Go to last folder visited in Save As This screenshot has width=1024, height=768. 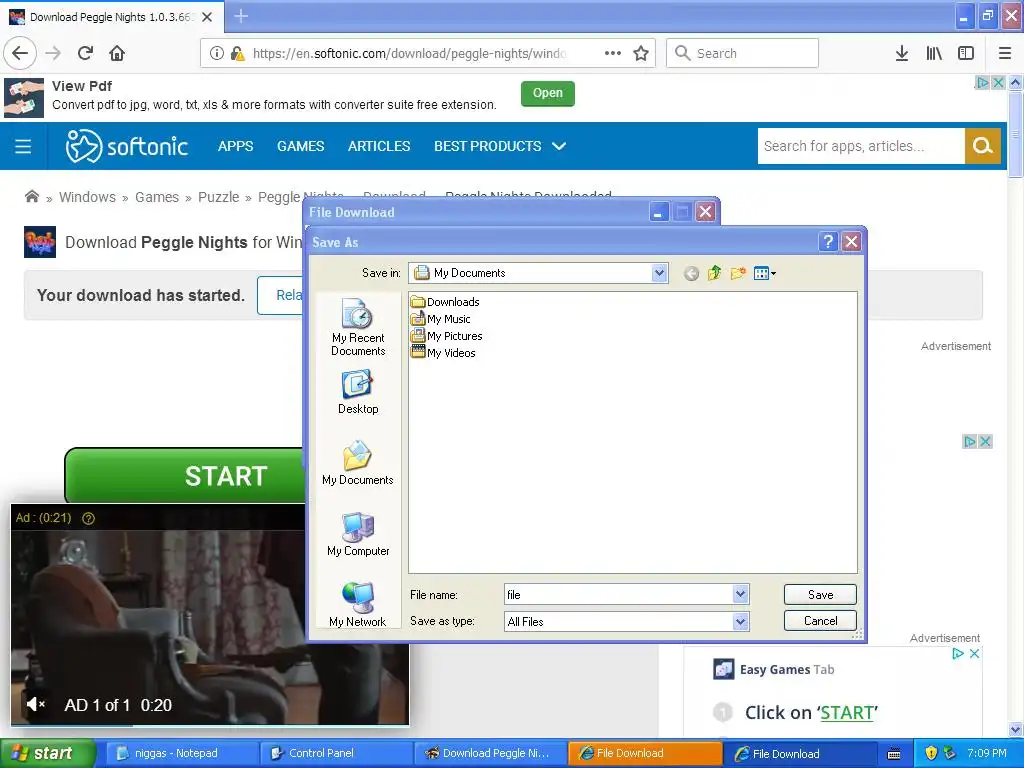tap(691, 274)
